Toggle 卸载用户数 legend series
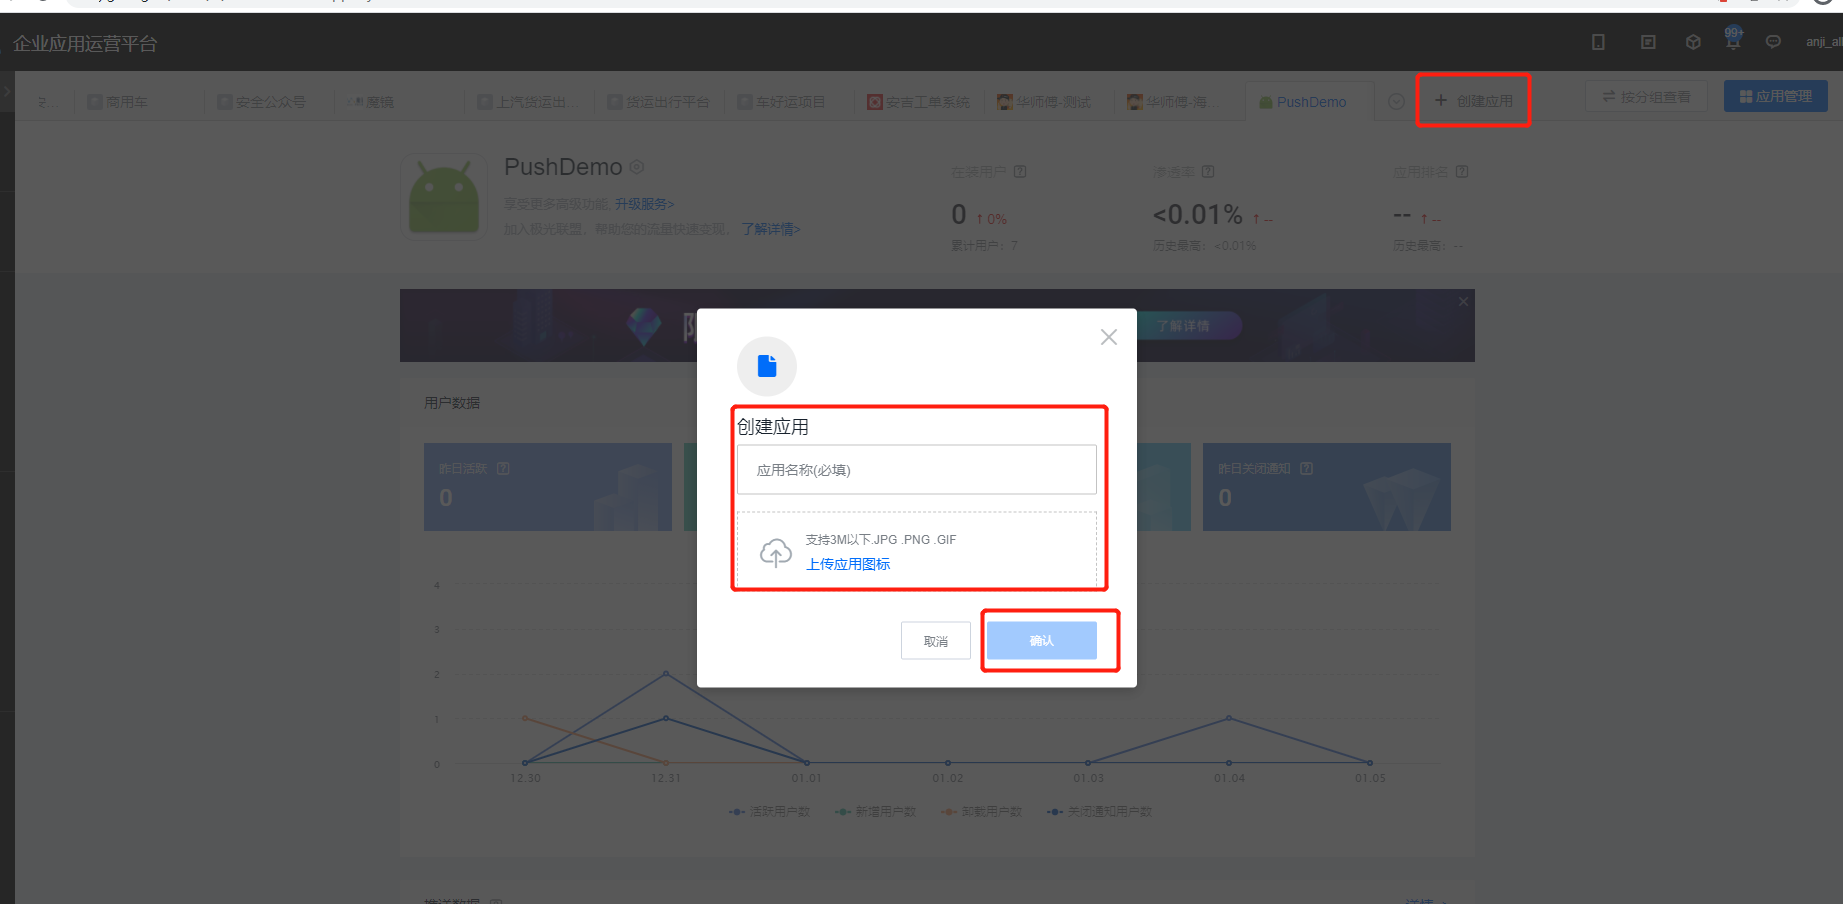Viewport: 1843px width, 904px height. (x=982, y=812)
